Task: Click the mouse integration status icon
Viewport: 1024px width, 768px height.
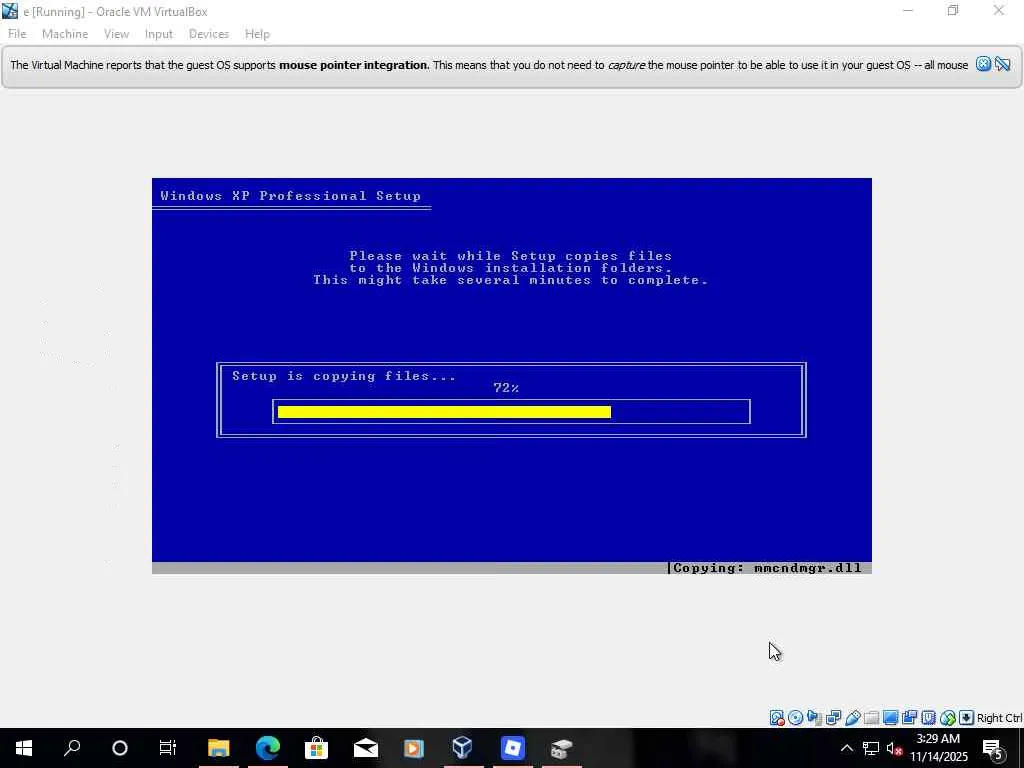Action: pyautogui.click(x=948, y=718)
